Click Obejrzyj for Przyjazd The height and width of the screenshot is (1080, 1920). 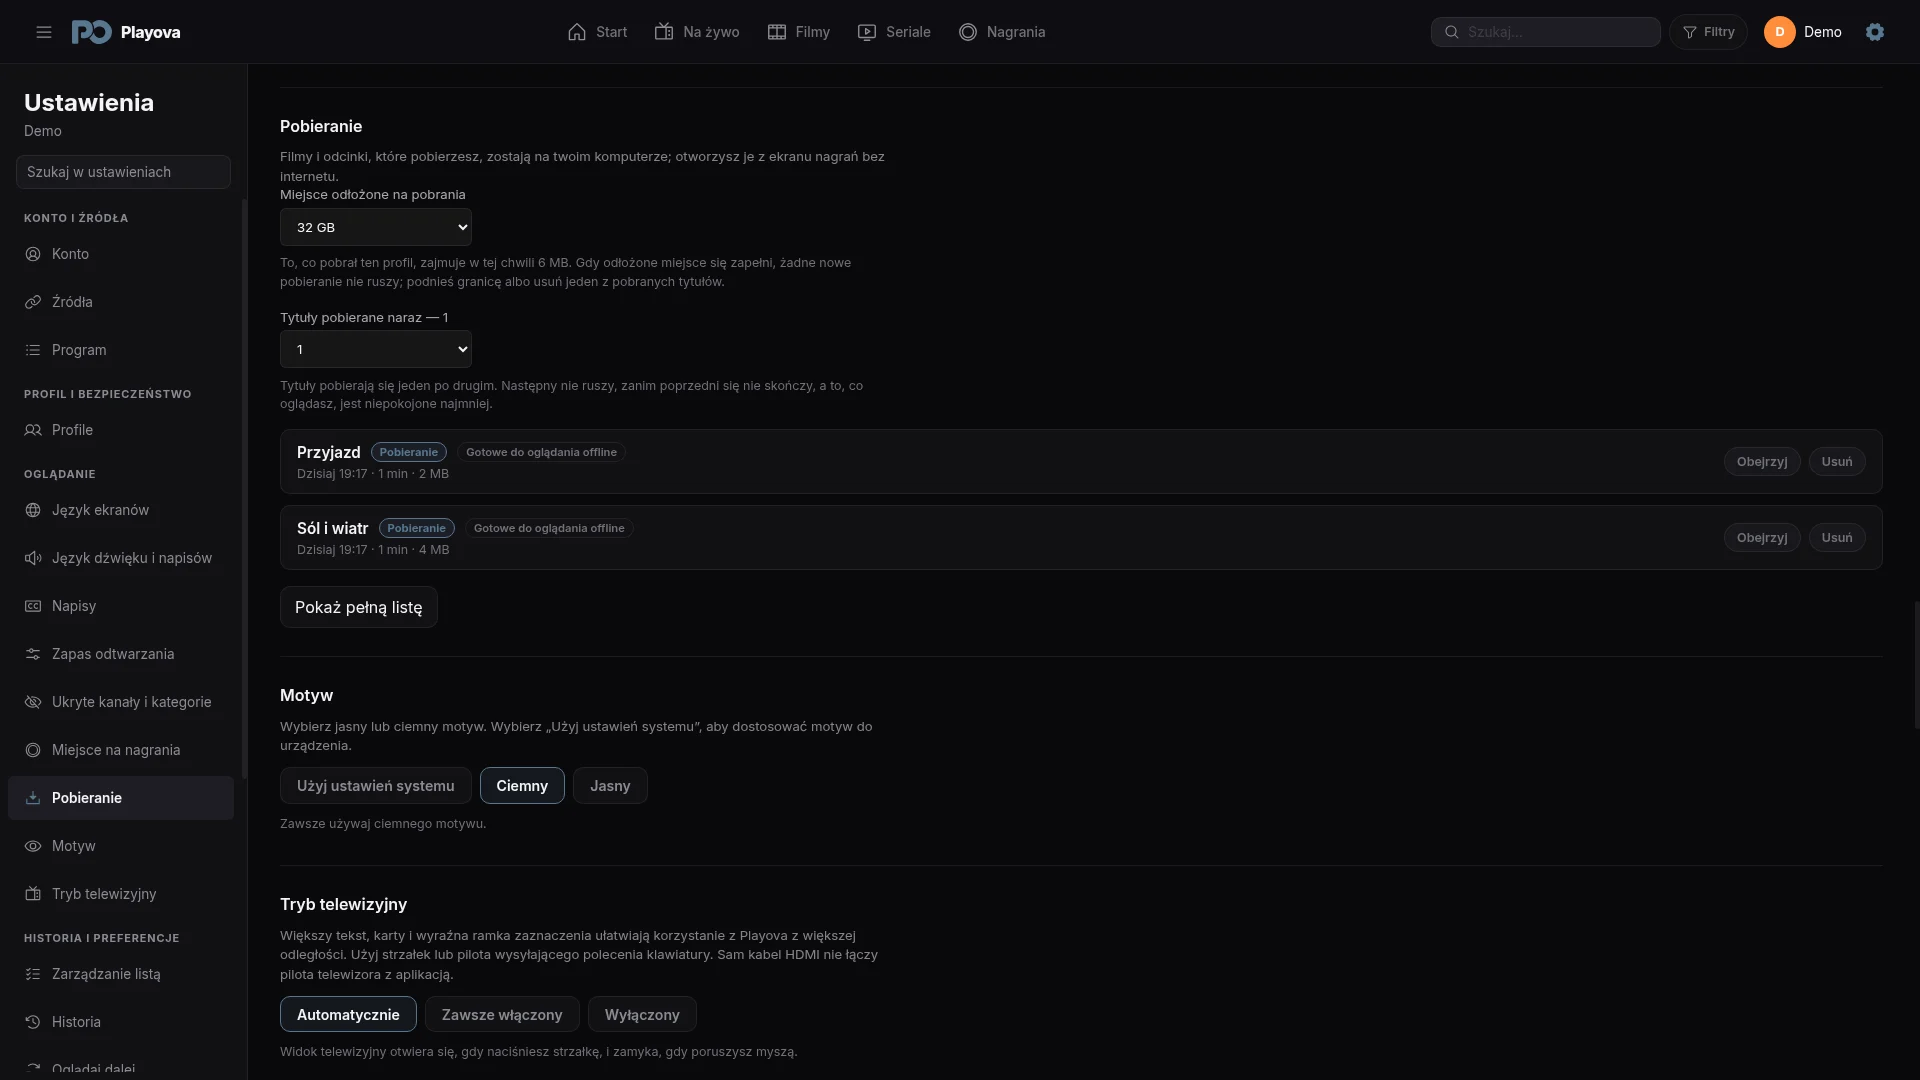[x=1762, y=461]
